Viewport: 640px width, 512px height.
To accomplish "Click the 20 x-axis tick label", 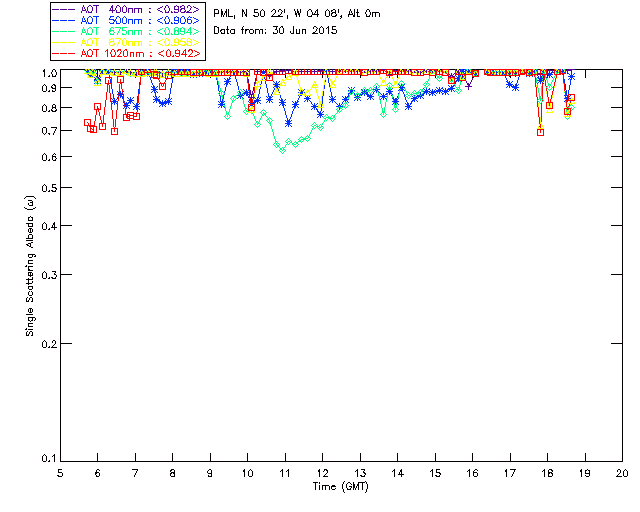I will 622,473.
